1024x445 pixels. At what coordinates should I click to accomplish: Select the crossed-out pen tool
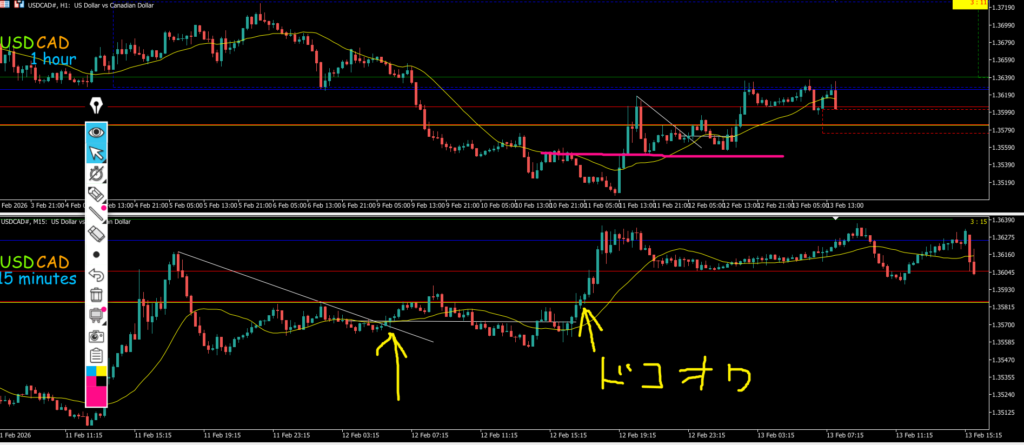point(97,174)
